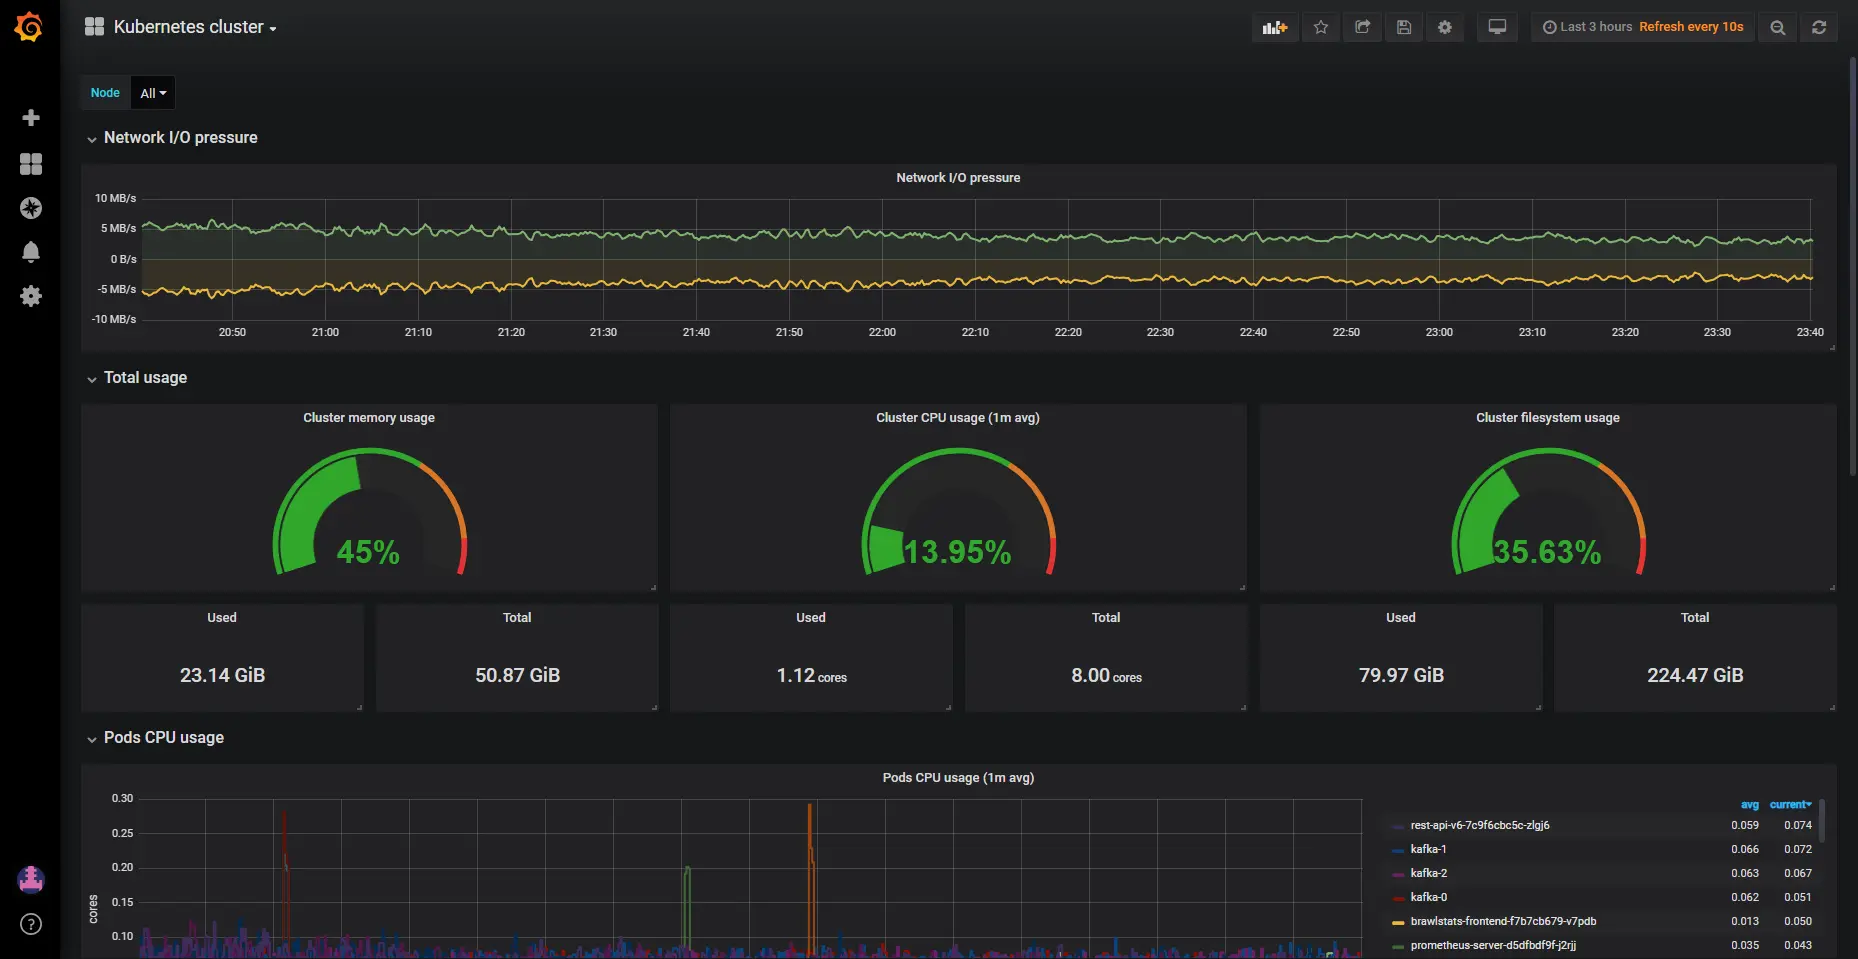Screen dimensions: 1858x959
Task: Open color picker for brawlstats-frontend series swatch
Action: point(1398,923)
